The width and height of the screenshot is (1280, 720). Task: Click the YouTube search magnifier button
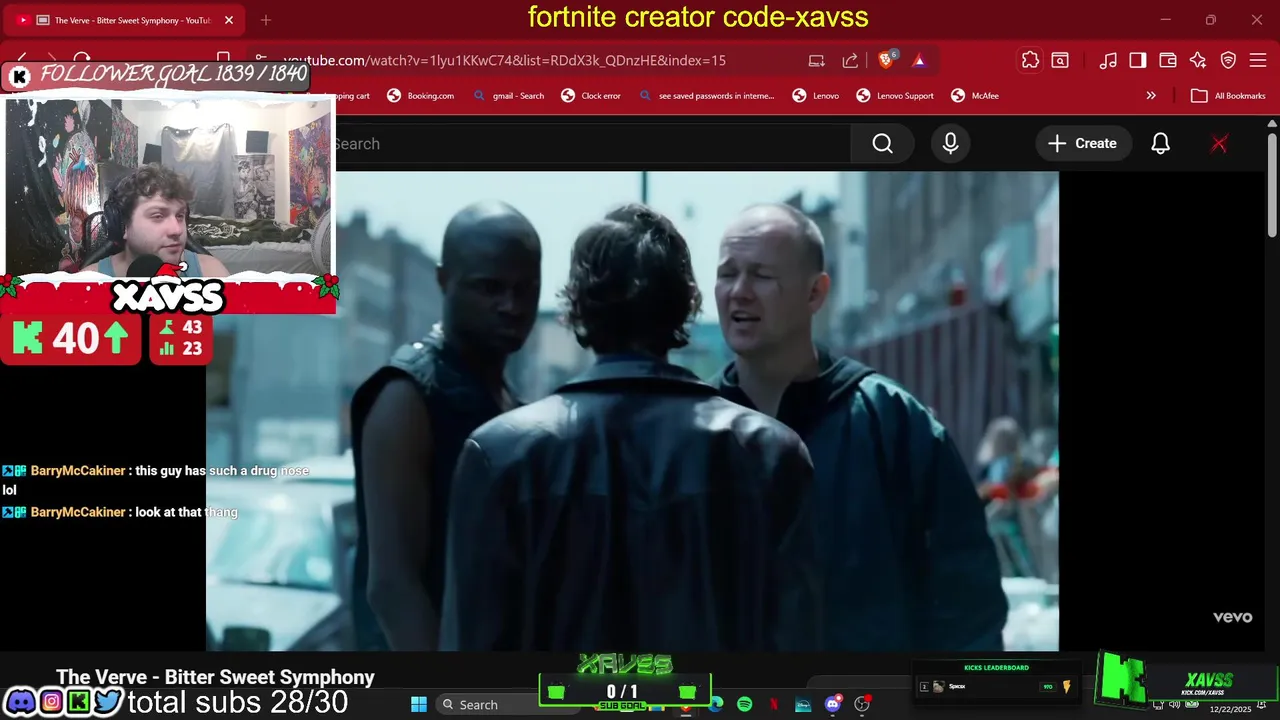(882, 144)
